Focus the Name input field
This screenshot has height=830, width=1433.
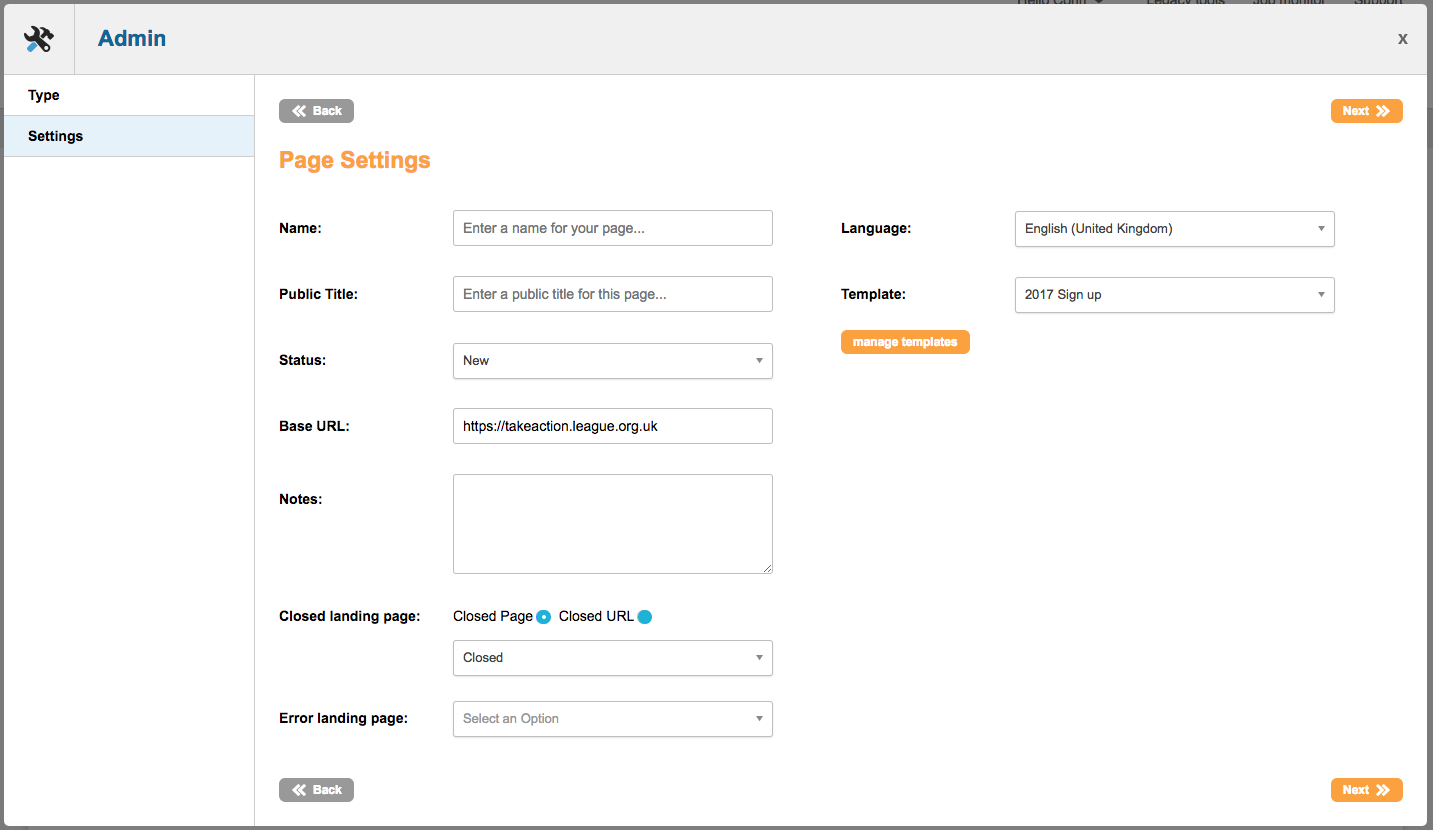[612, 228]
